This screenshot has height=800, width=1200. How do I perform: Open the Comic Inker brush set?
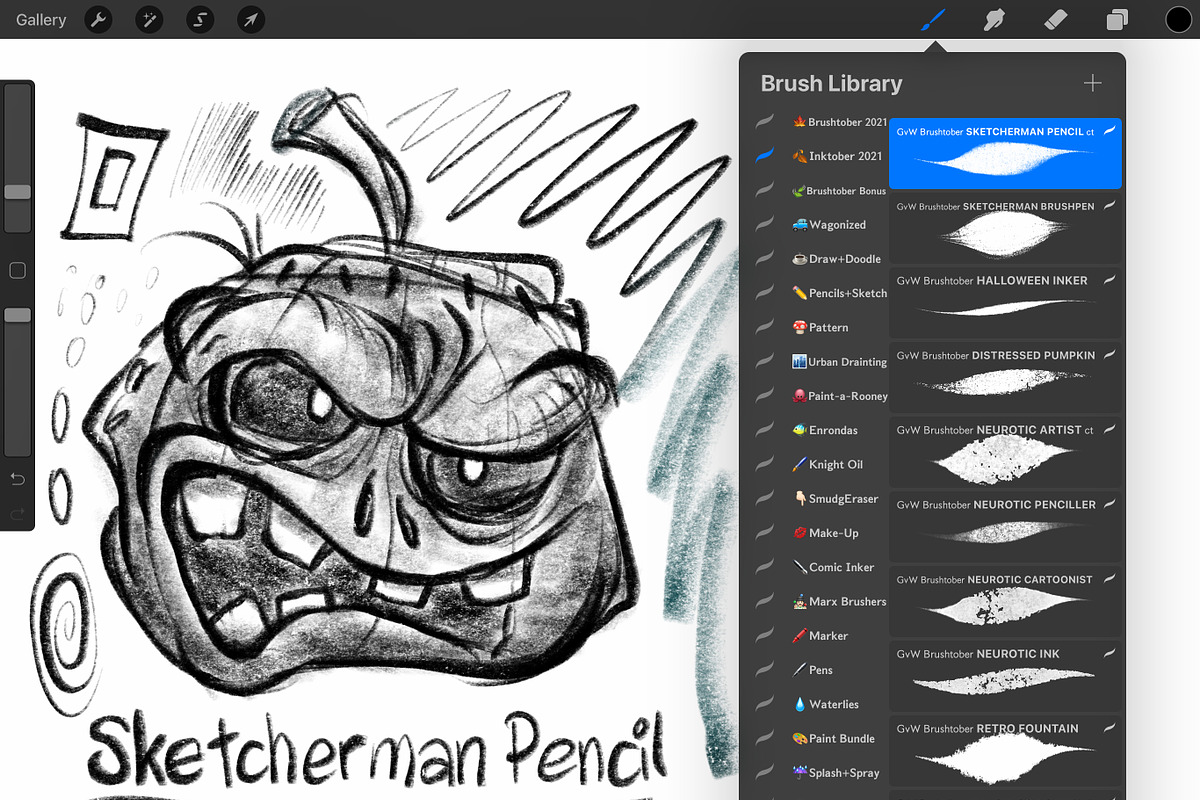(x=833, y=567)
